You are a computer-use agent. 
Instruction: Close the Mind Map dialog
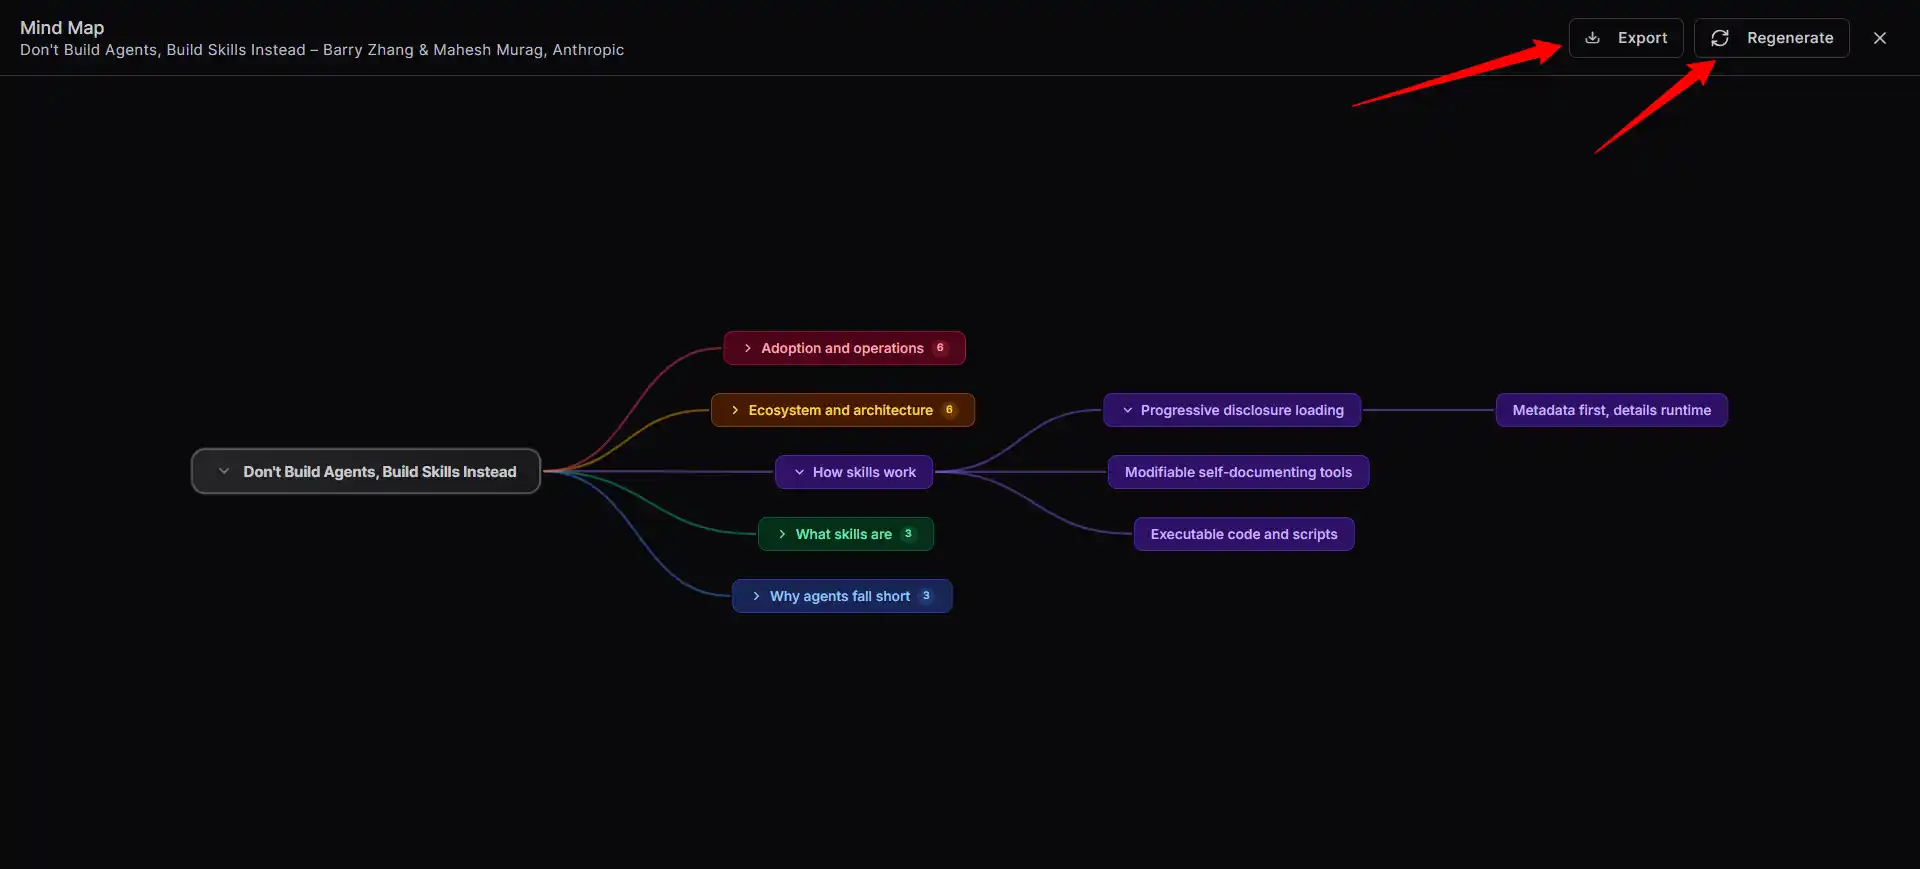(1880, 38)
